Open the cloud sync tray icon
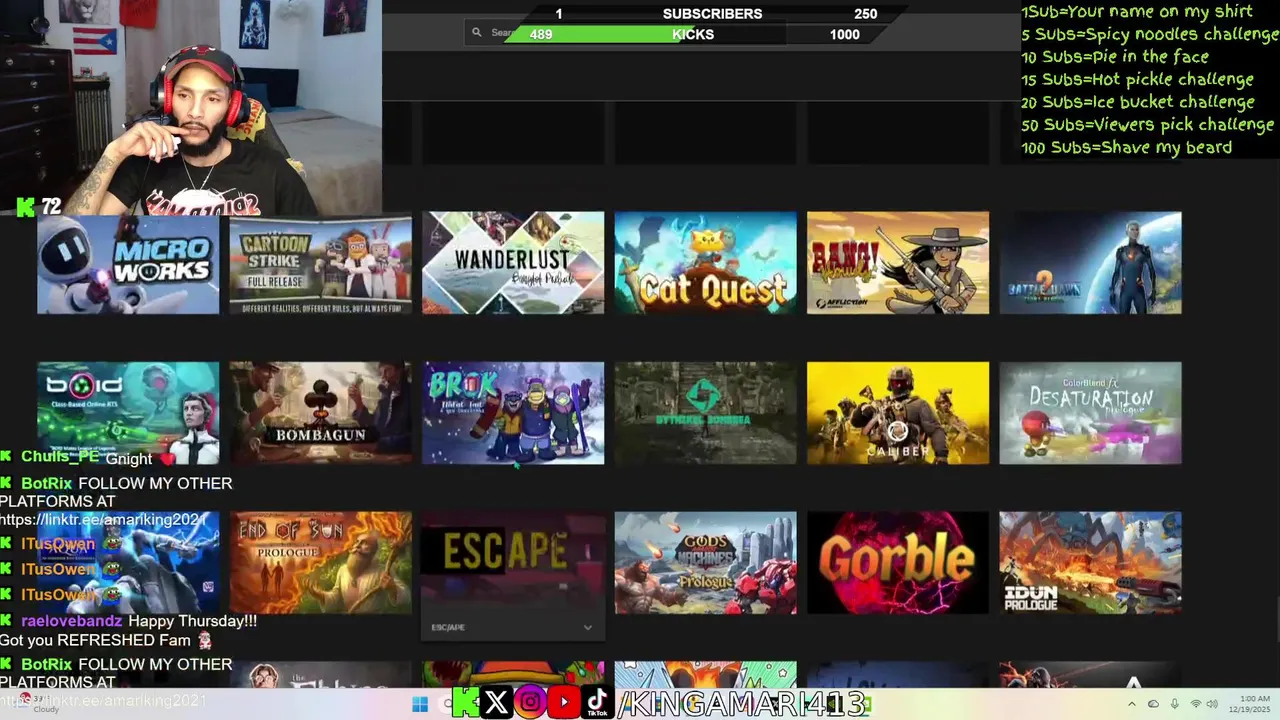The image size is (1280, 720). tap(1153, 704)
